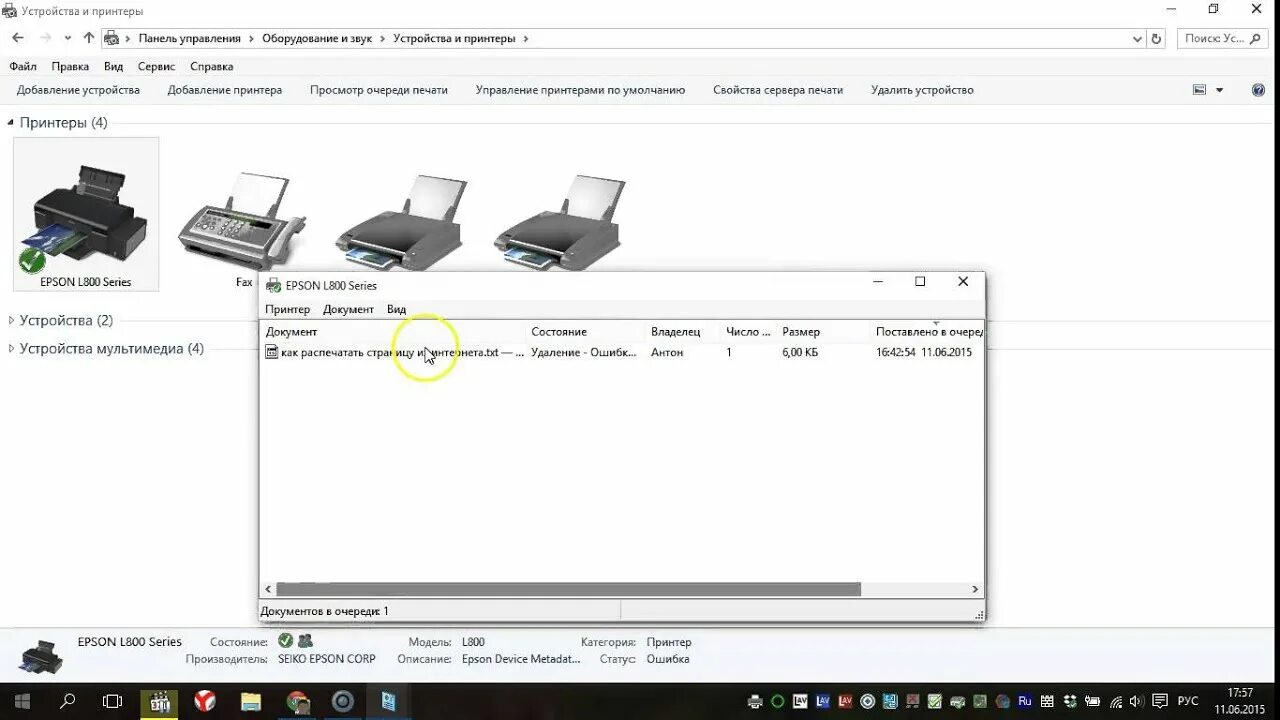Viewport: 1280px width, 720px height.
Task: Click the printer icon in the EPSON queue title bar
Action: (x=273, y=285)
